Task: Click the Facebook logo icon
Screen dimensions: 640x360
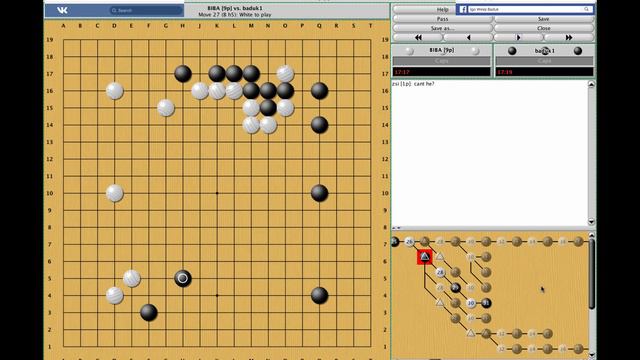Action: point(462,9)
